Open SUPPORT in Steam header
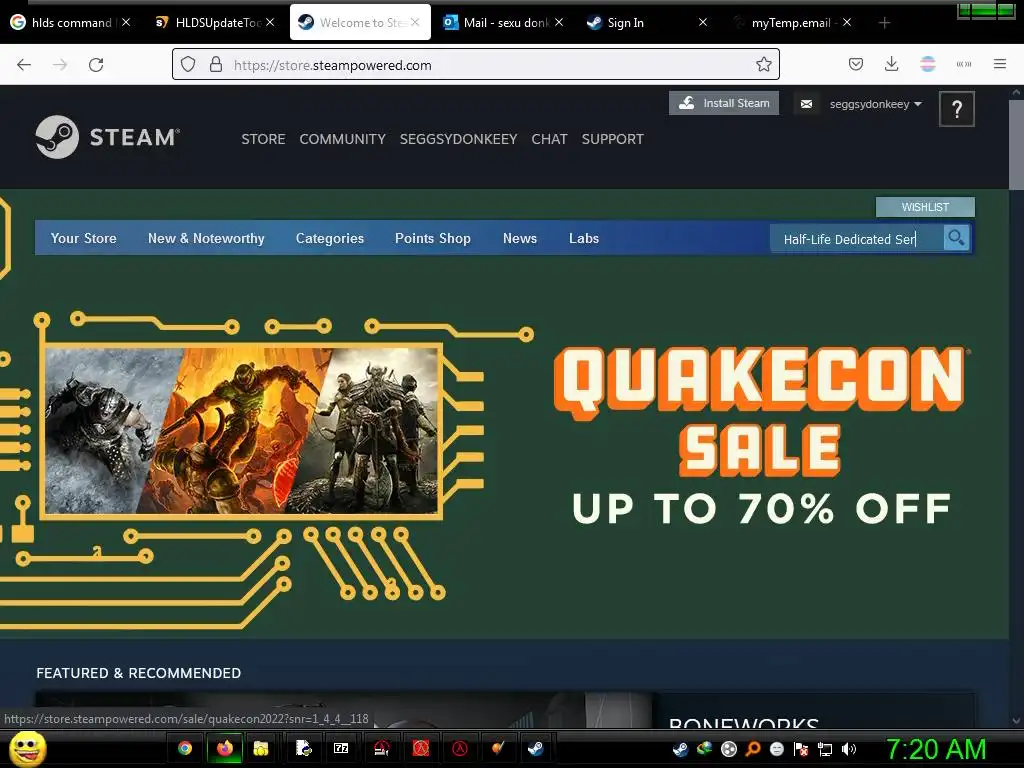The width and height of the screenshot is (1024, 768). click(613, 139)
